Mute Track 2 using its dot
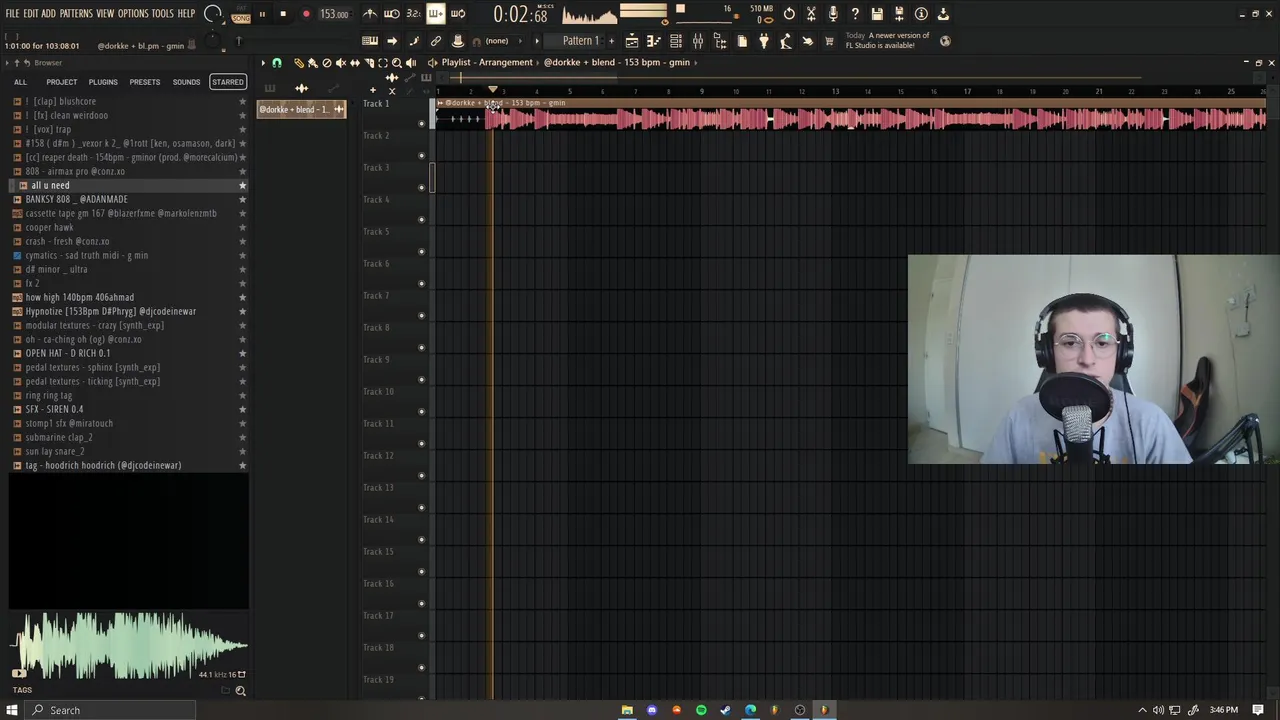Image resolution: width=1280 pixels, height=720 pixels. point(421,155)
